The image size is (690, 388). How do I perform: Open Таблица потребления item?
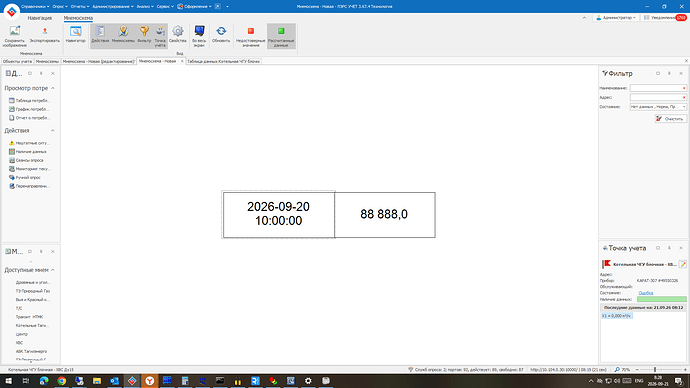tap(29, 101)
